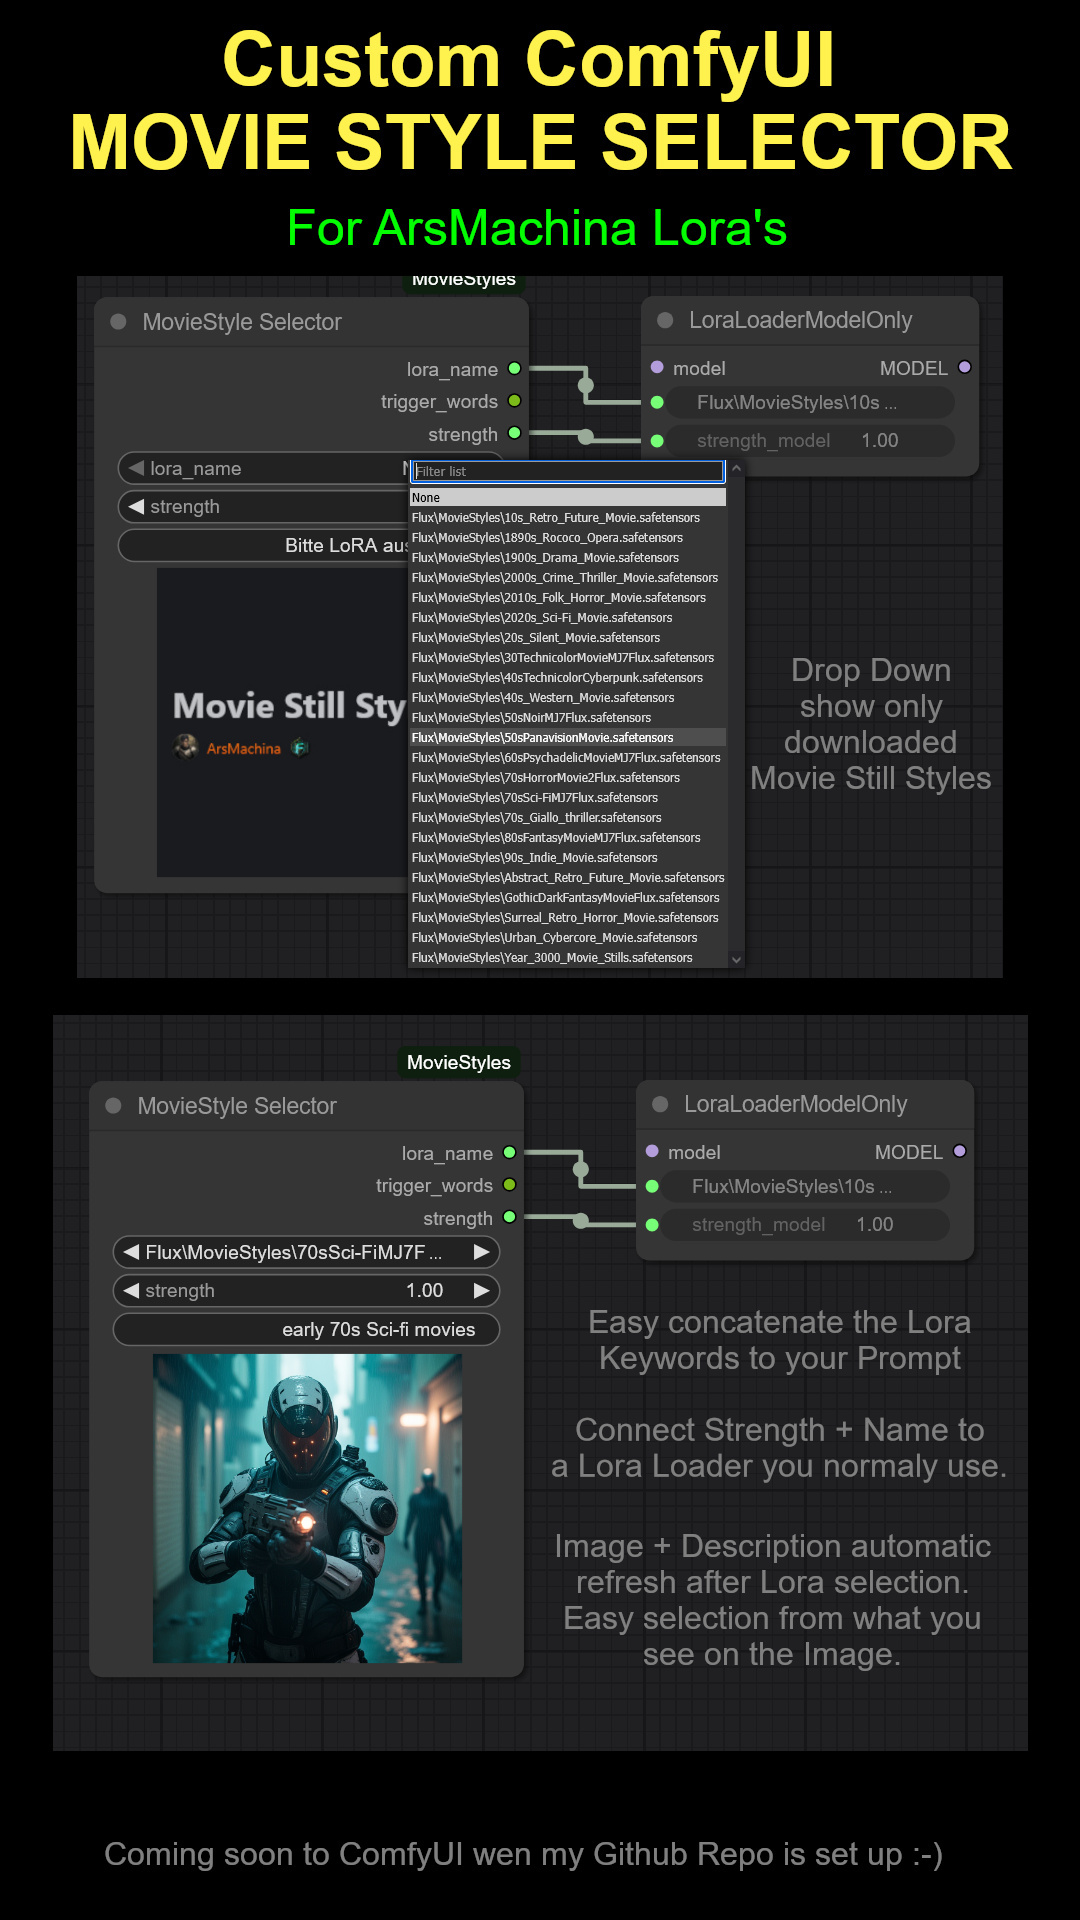Image resolution: width=1080 pixels, height=1920 pixels.
Task: Click lora_name output port in upper selector node
Action: (514, 368)
